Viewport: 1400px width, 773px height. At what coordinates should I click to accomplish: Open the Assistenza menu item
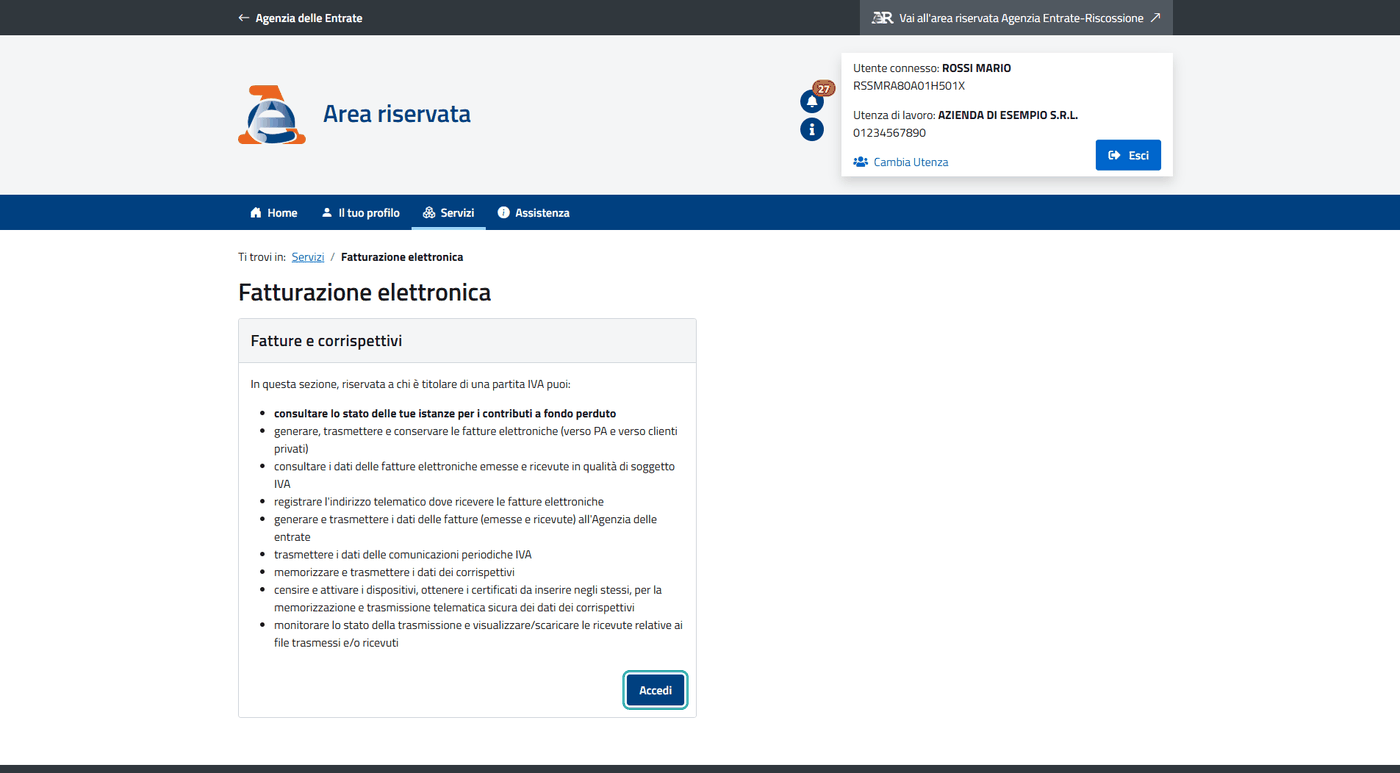(534, 213)
